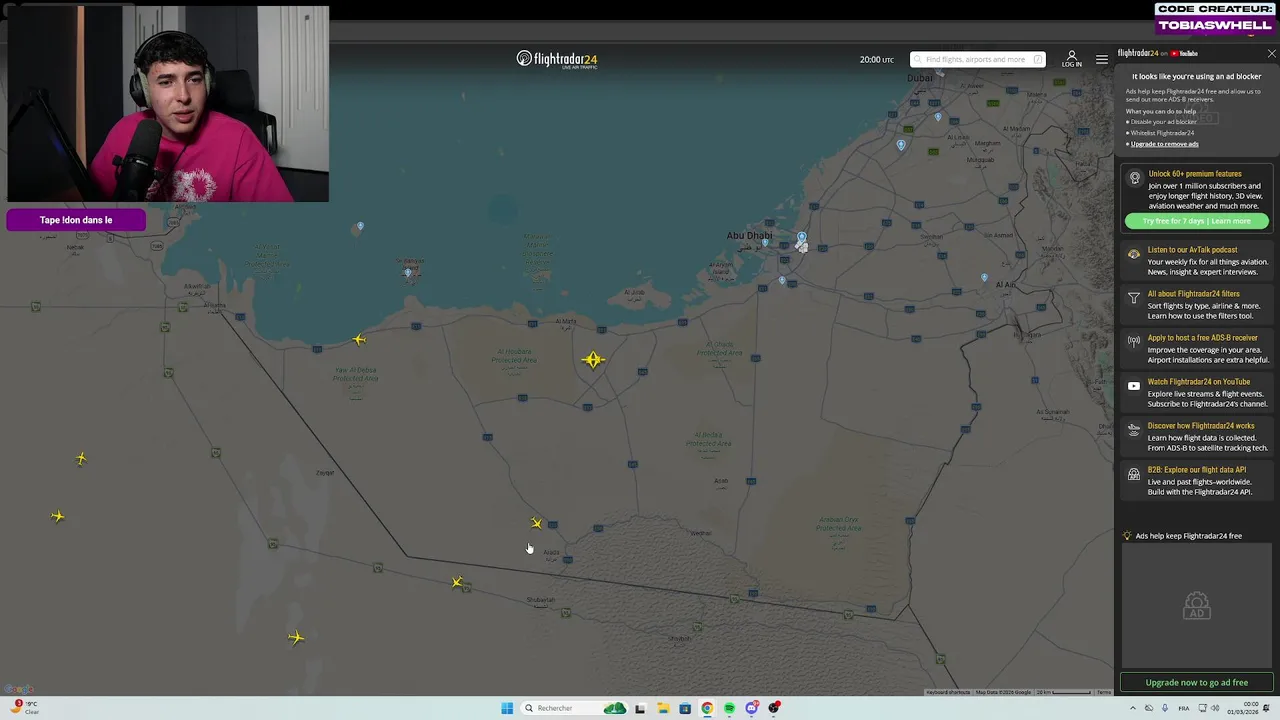Open the hamburger menu beside Log In
This screenshot has height=720, width=1280.
click(x=1101, y=60)
